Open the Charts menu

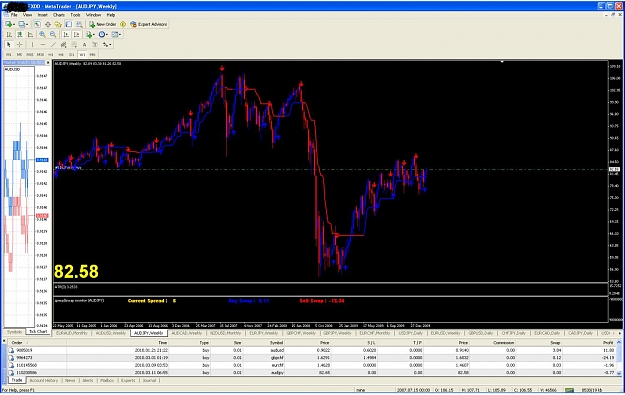click(x=59, y=15)
